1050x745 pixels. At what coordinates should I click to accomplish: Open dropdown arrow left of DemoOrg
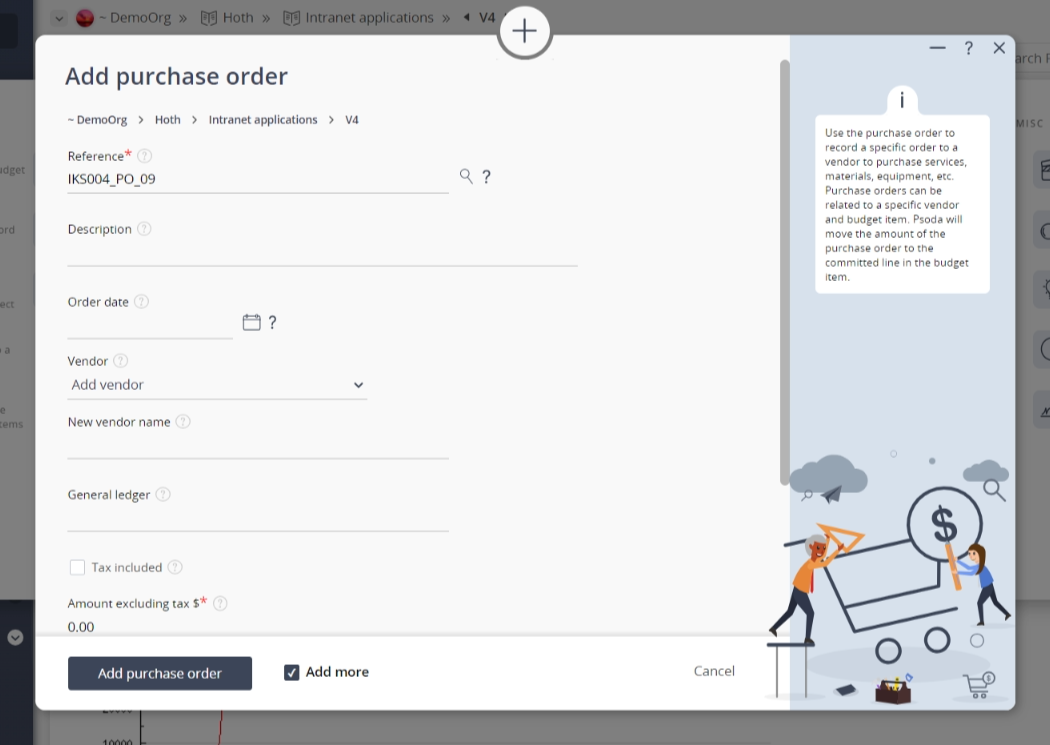[x=58, y=18]
